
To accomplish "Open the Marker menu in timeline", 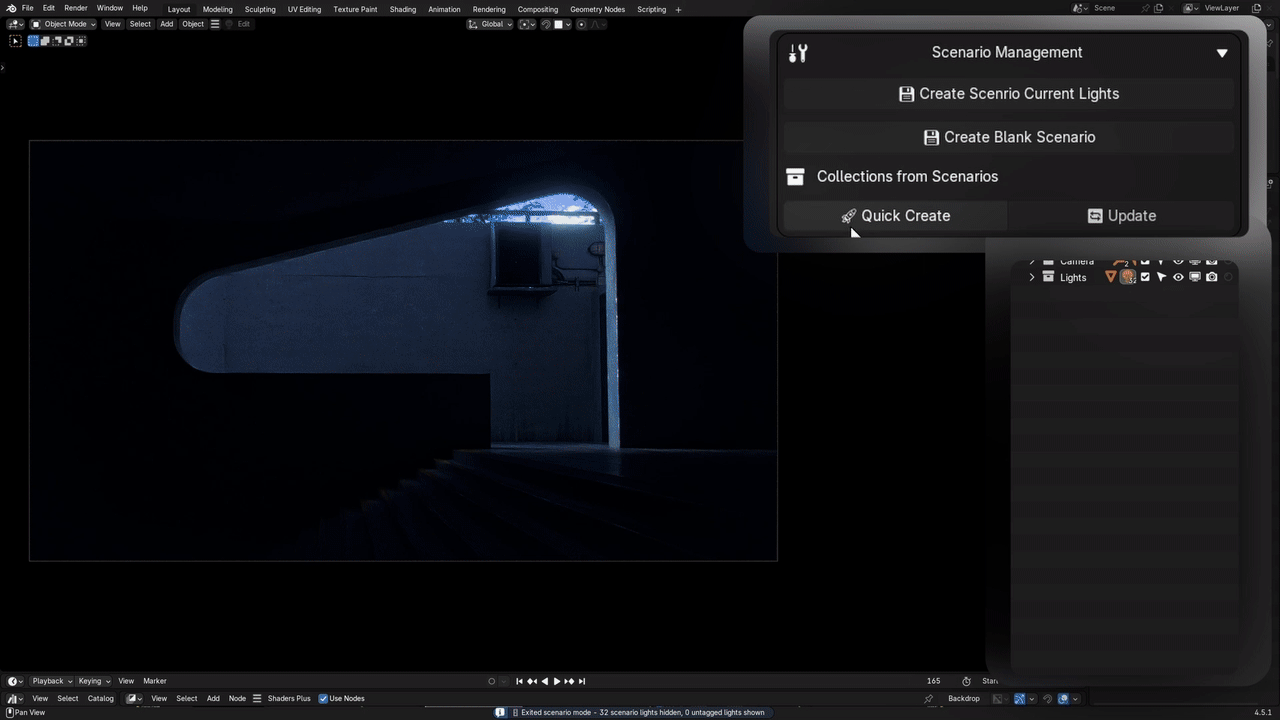I will coord(155,681).
